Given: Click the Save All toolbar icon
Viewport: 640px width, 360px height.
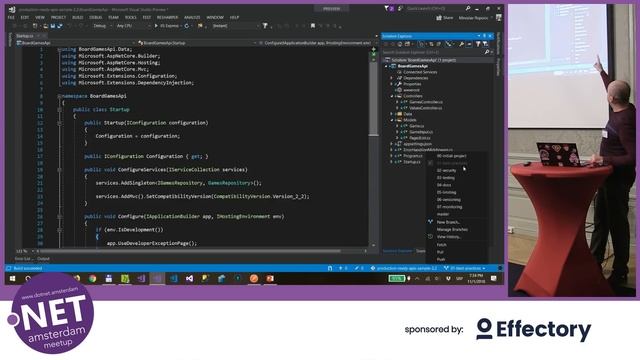Looking at the screenshot, I should coord(60,26).
